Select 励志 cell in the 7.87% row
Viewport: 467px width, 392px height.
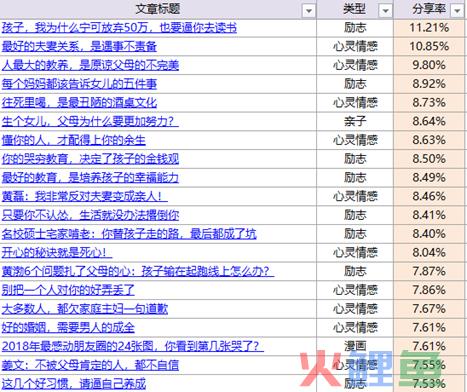[x=355, y=271]
